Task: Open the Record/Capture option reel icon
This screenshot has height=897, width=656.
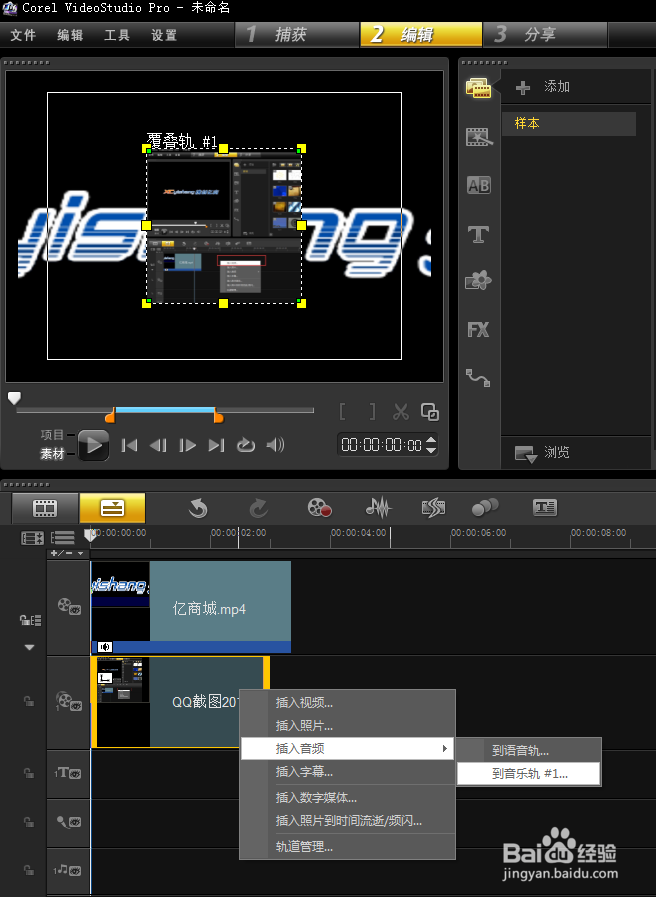Action: (x=320, y=507)
